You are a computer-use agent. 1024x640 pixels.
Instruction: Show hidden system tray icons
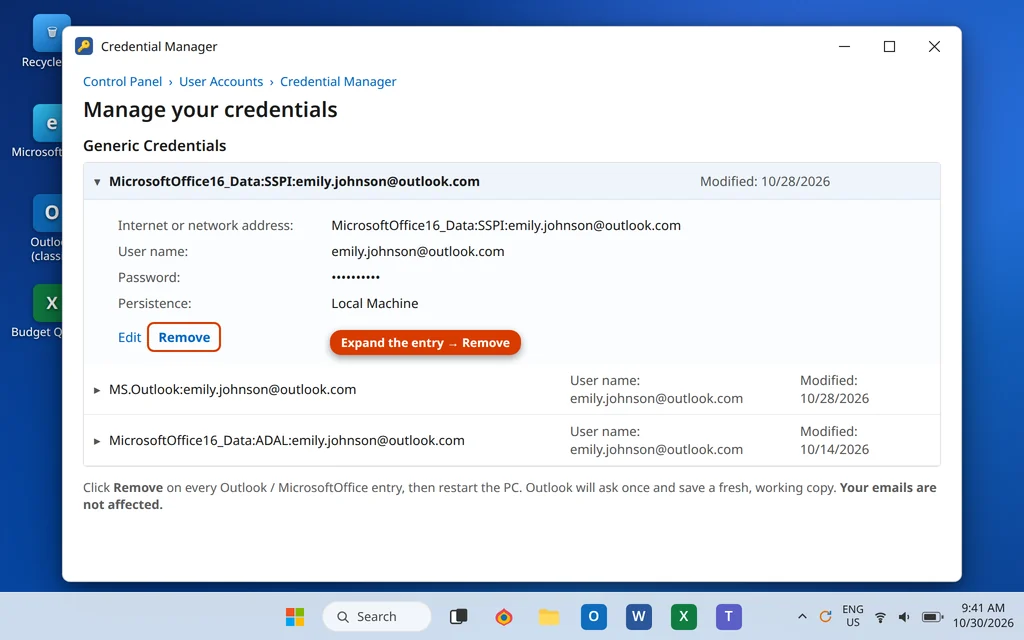click(802, 616)
